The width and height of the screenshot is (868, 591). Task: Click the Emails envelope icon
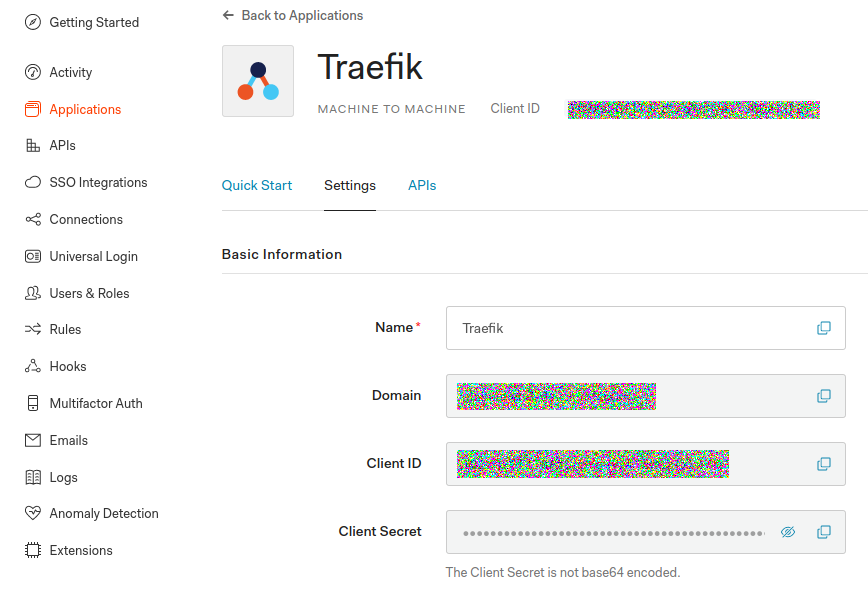[33, 440]
